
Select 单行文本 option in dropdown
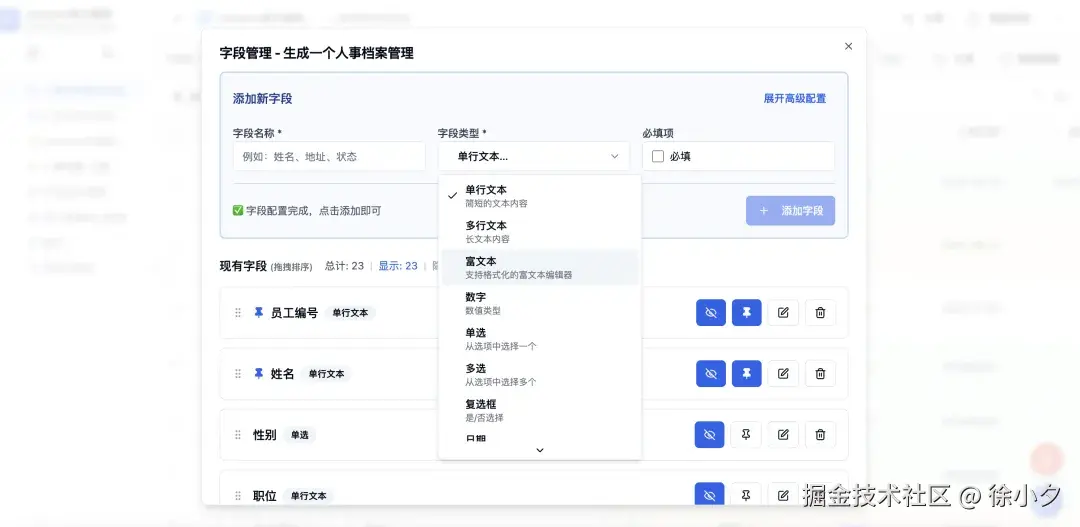click(x=540, y=196)
